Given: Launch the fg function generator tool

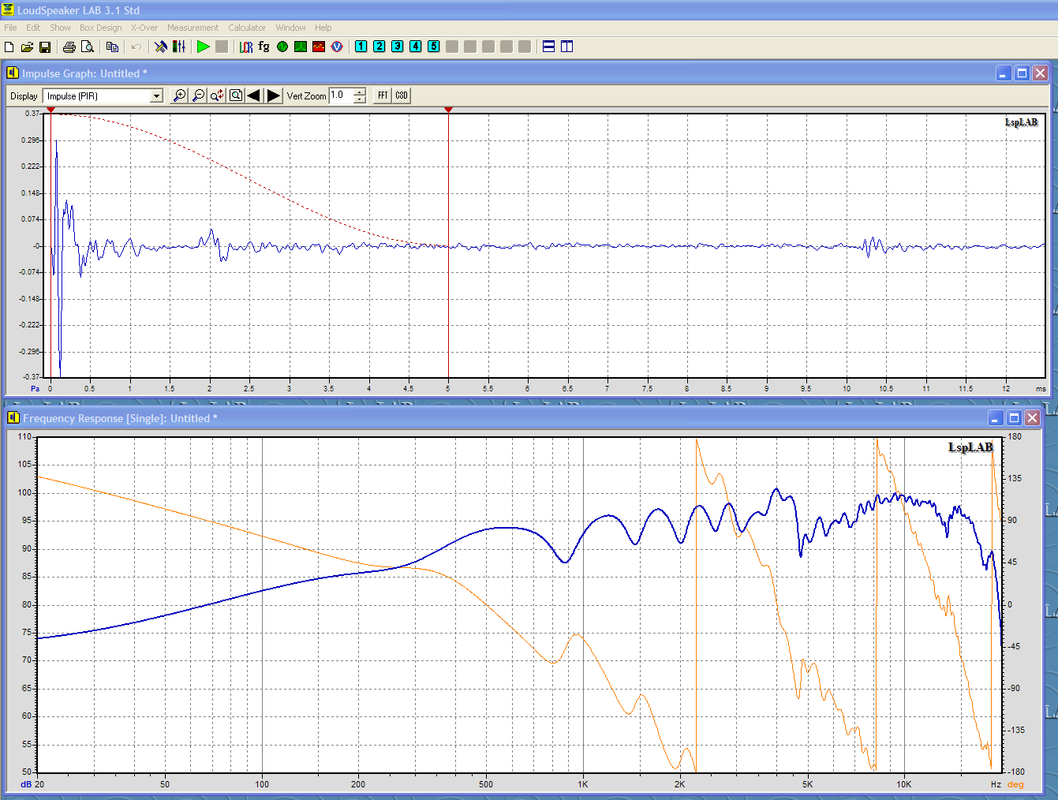Looking at the screenshot, I should (264, 47).
